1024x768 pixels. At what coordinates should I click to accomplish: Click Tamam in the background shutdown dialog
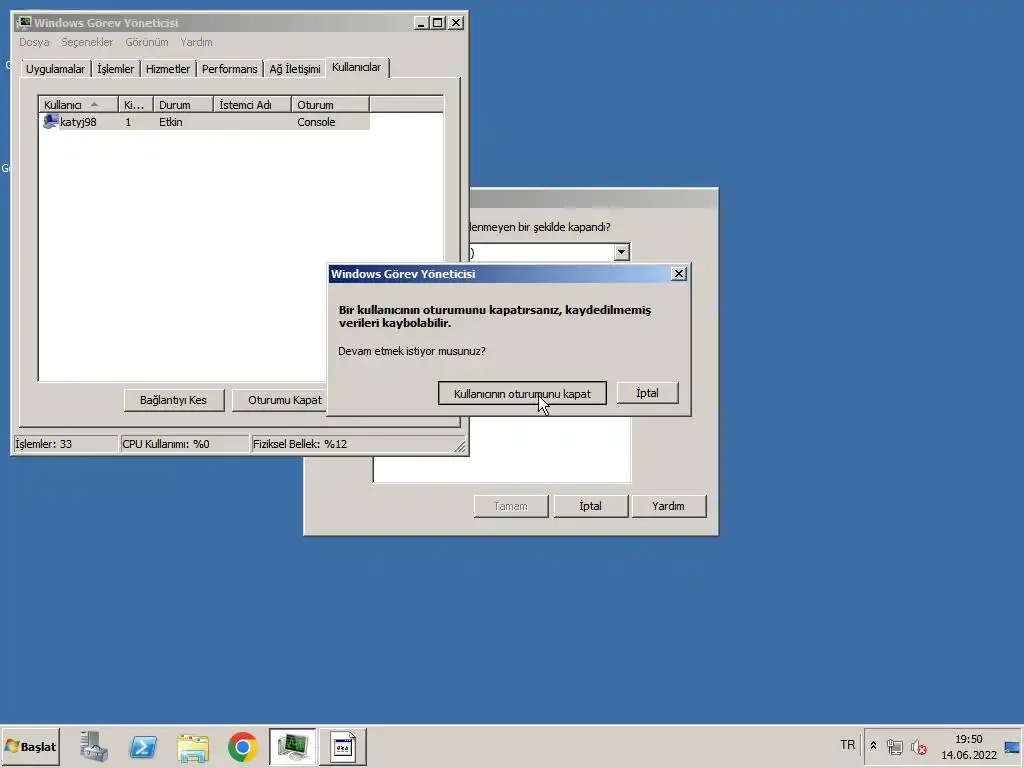511,506
